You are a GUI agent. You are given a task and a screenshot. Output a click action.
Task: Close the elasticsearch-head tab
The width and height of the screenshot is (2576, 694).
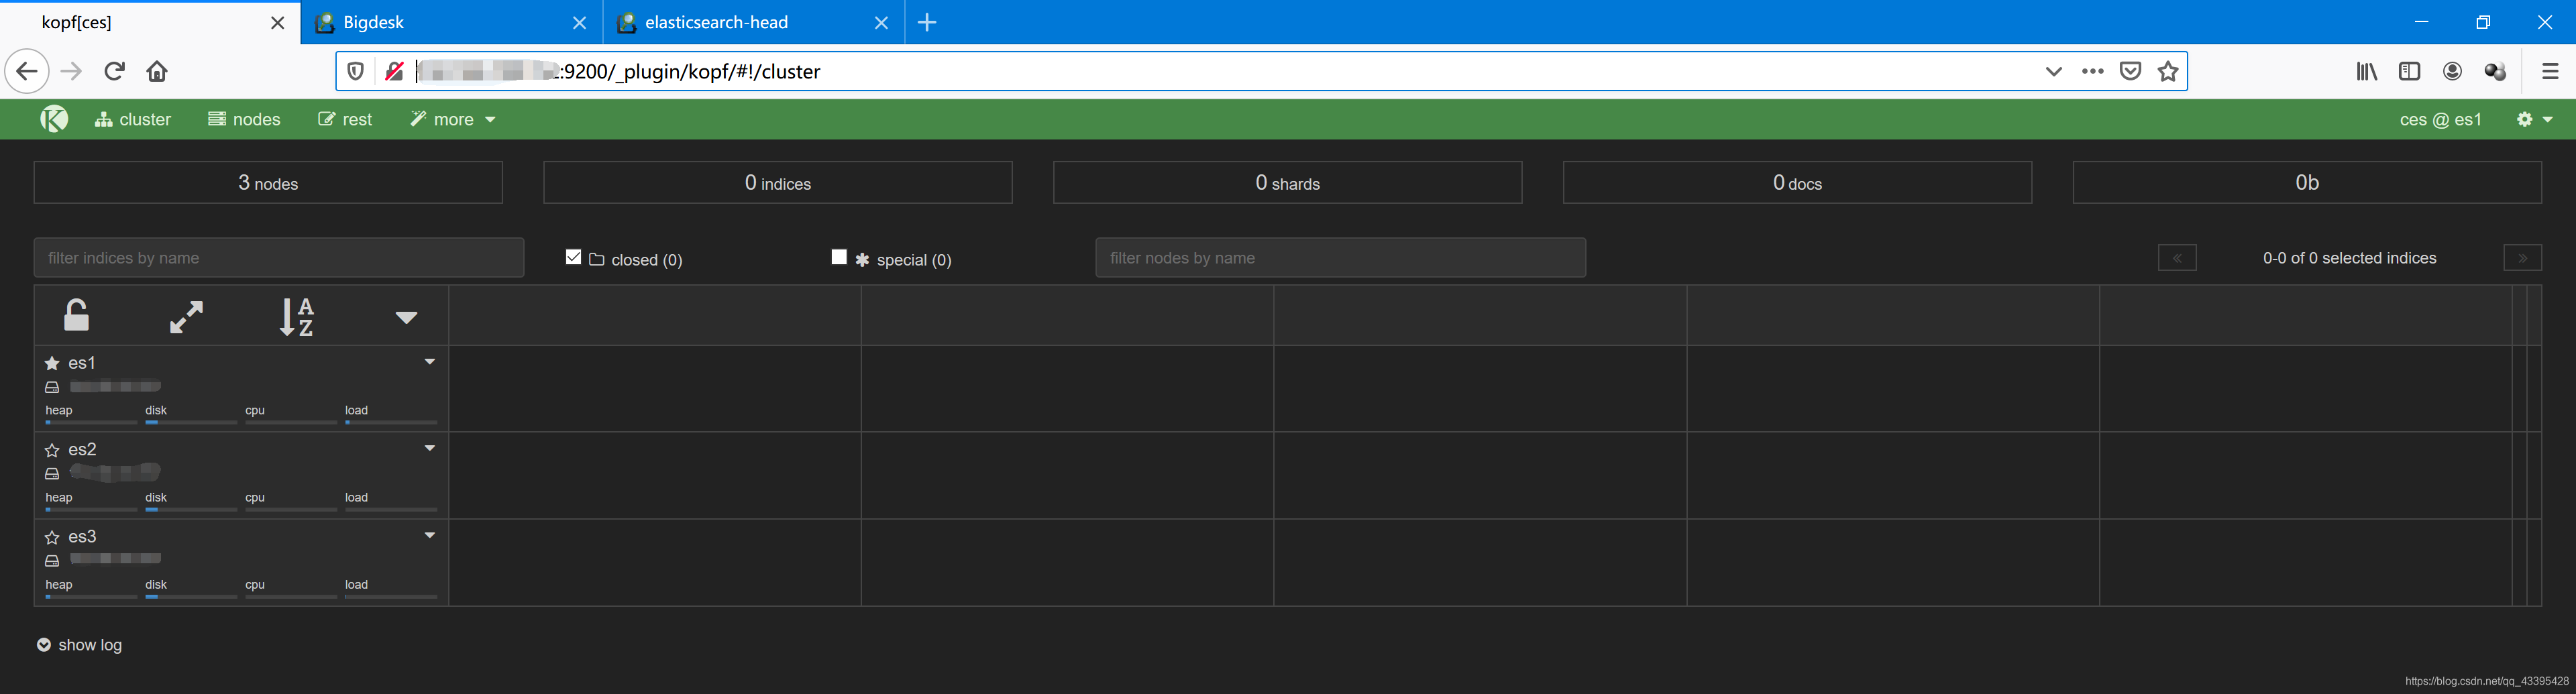pyautogui.click(x=881, y=22)
